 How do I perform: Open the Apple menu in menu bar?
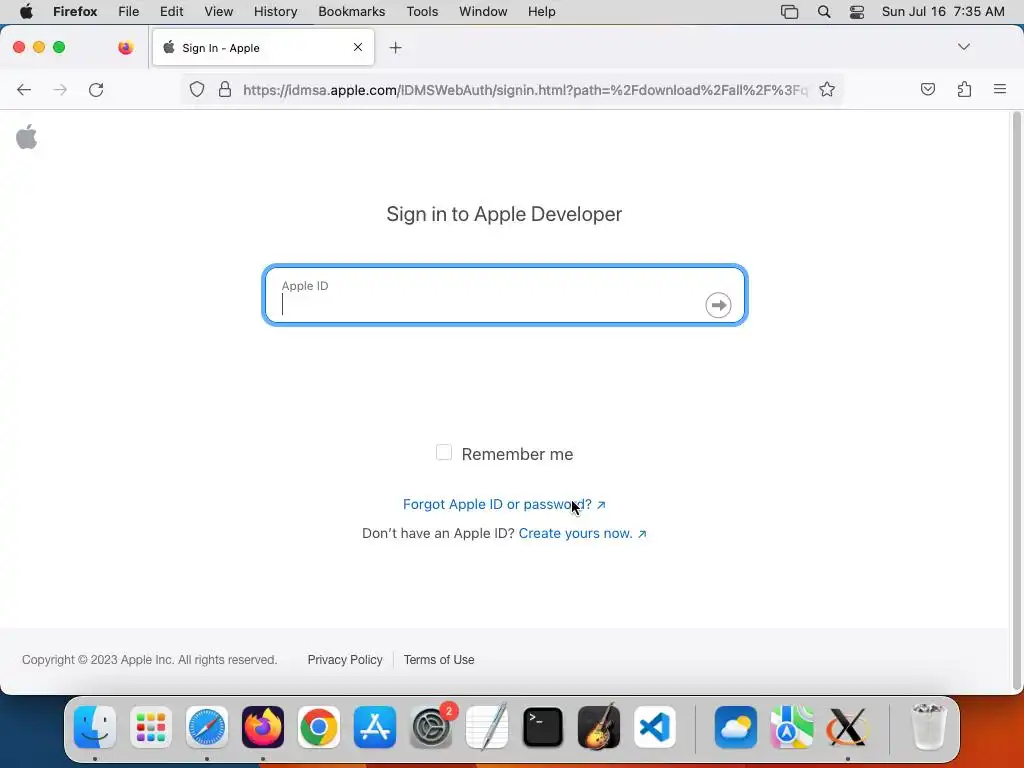[26, 12]
